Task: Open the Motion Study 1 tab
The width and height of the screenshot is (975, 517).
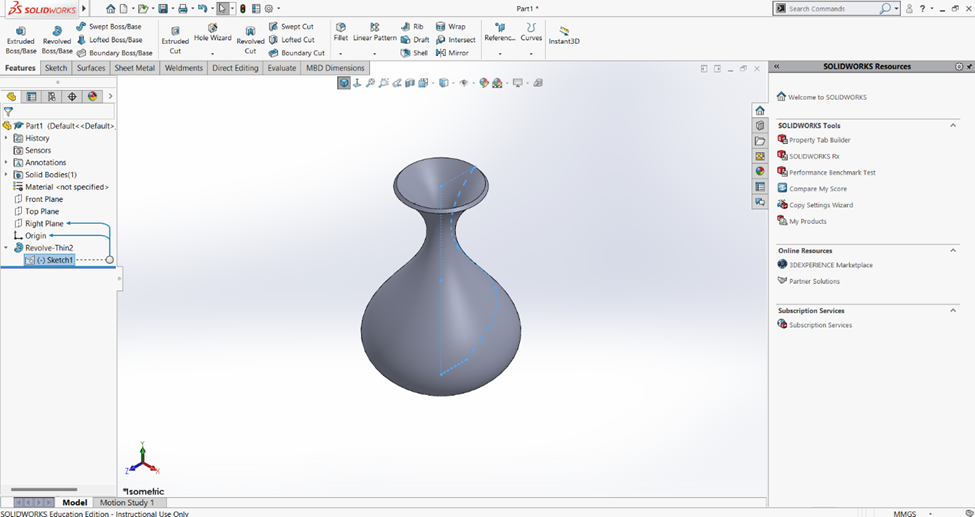Action: (x=127, y=503)
